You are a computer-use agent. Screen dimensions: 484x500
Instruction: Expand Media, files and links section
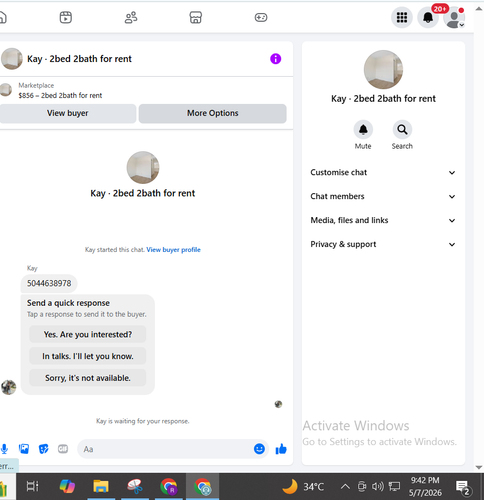click(383, 220)
